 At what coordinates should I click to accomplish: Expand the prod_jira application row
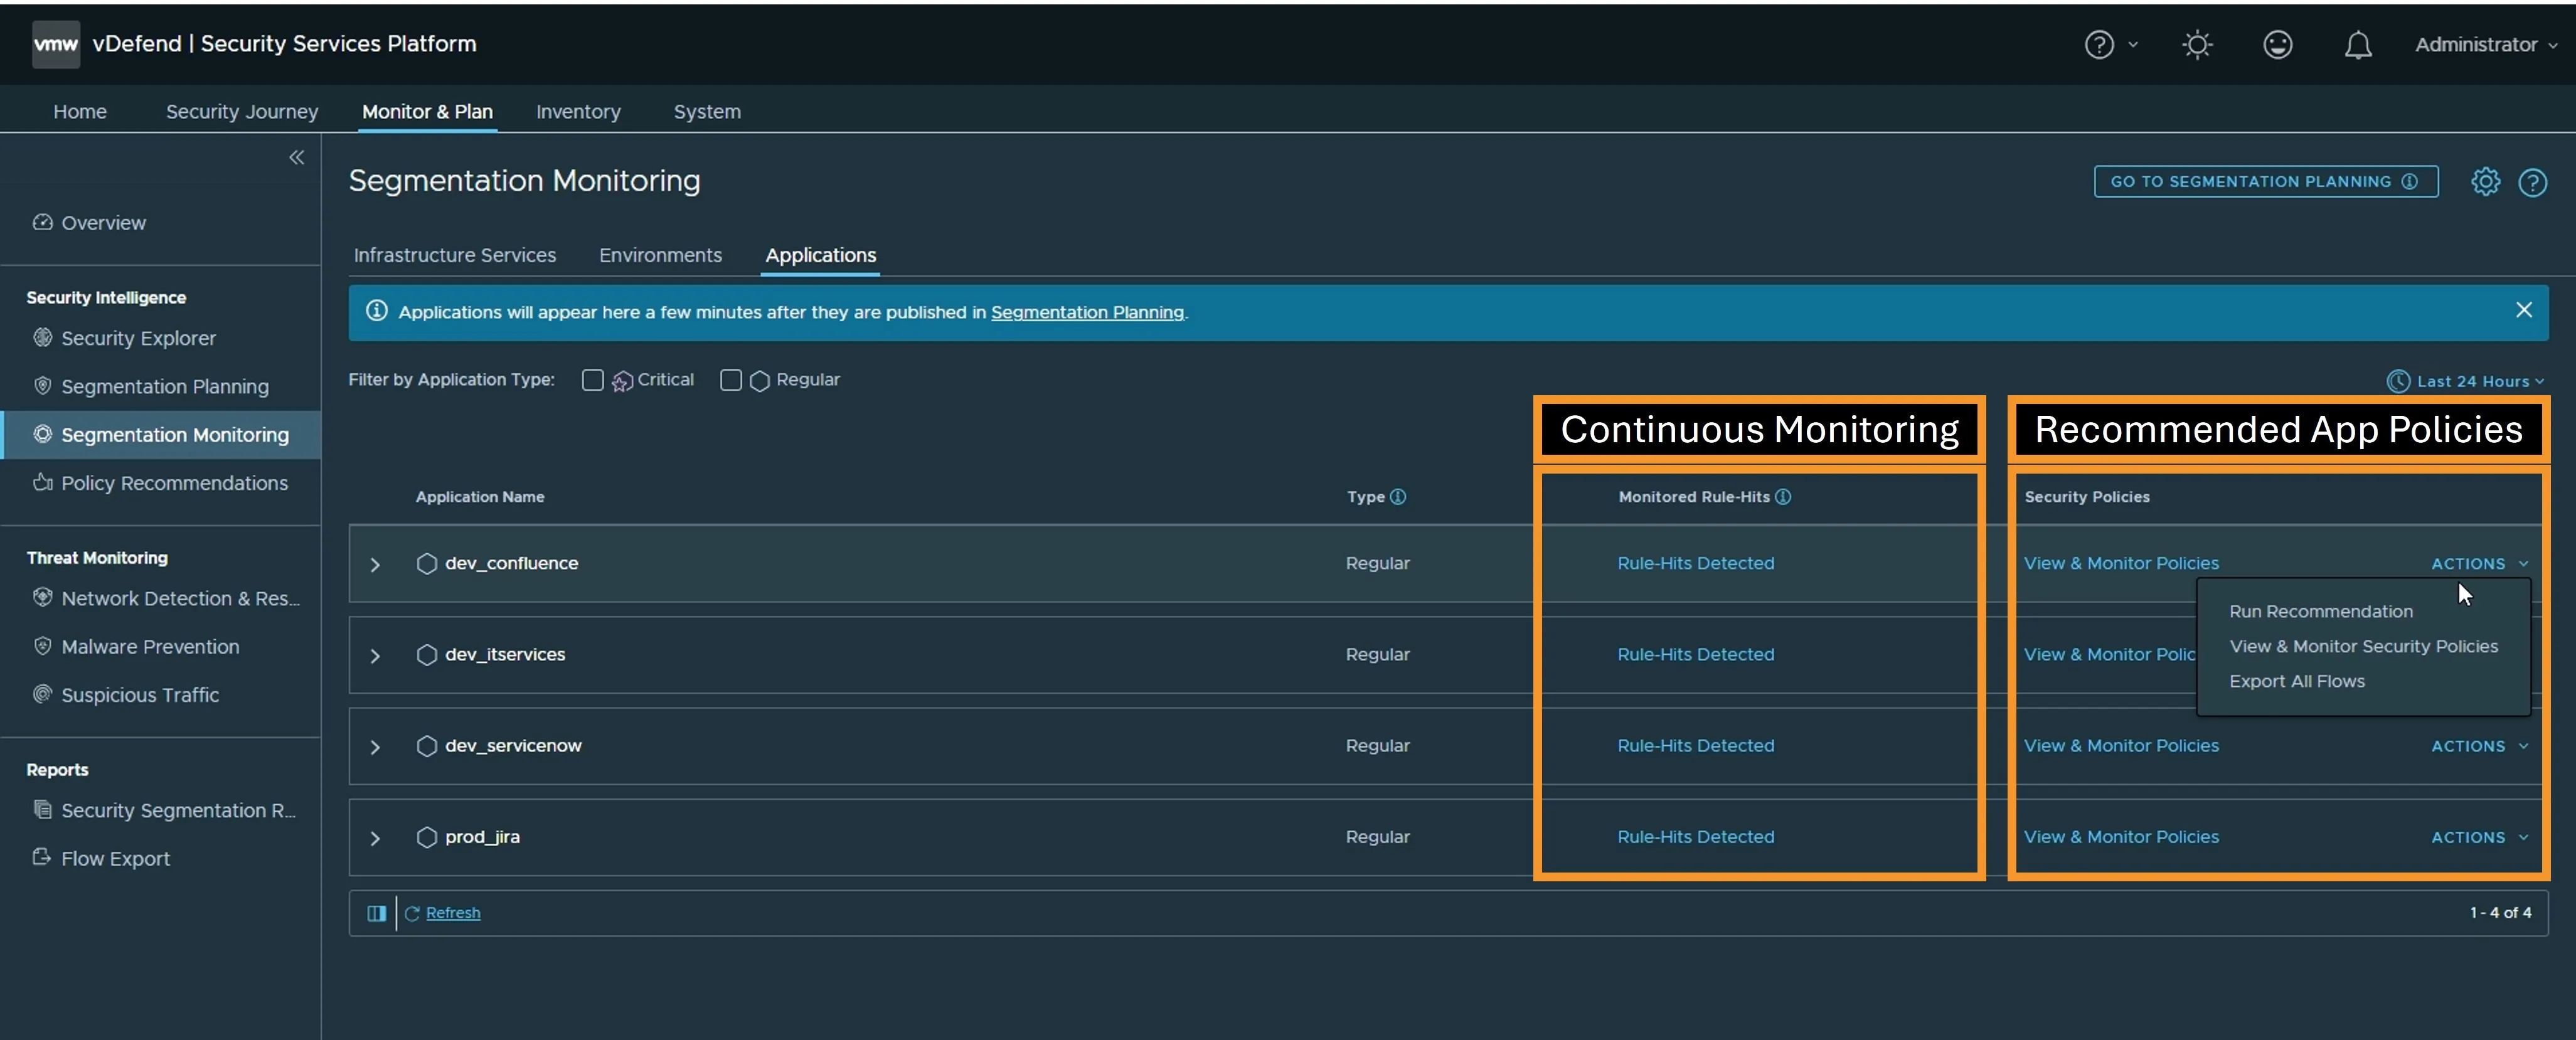tap(375, 838)
